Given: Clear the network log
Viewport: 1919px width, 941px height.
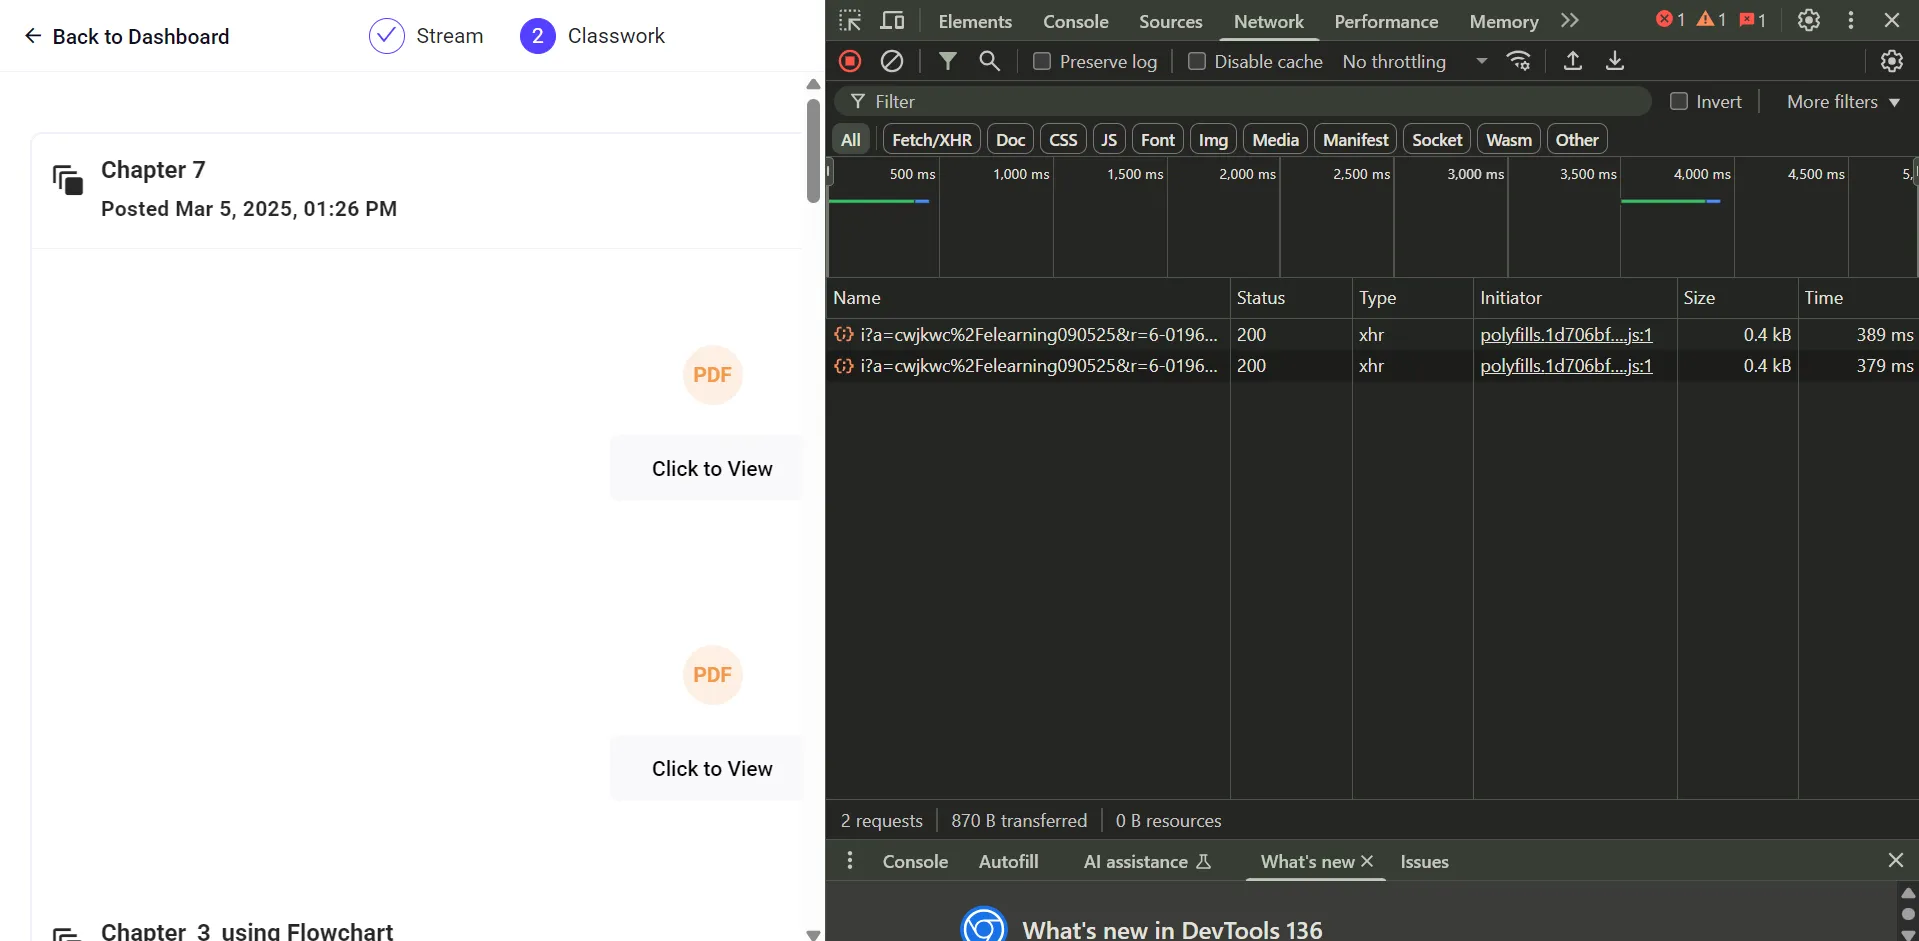Looking at the screenshot, I should pos(892,61).
